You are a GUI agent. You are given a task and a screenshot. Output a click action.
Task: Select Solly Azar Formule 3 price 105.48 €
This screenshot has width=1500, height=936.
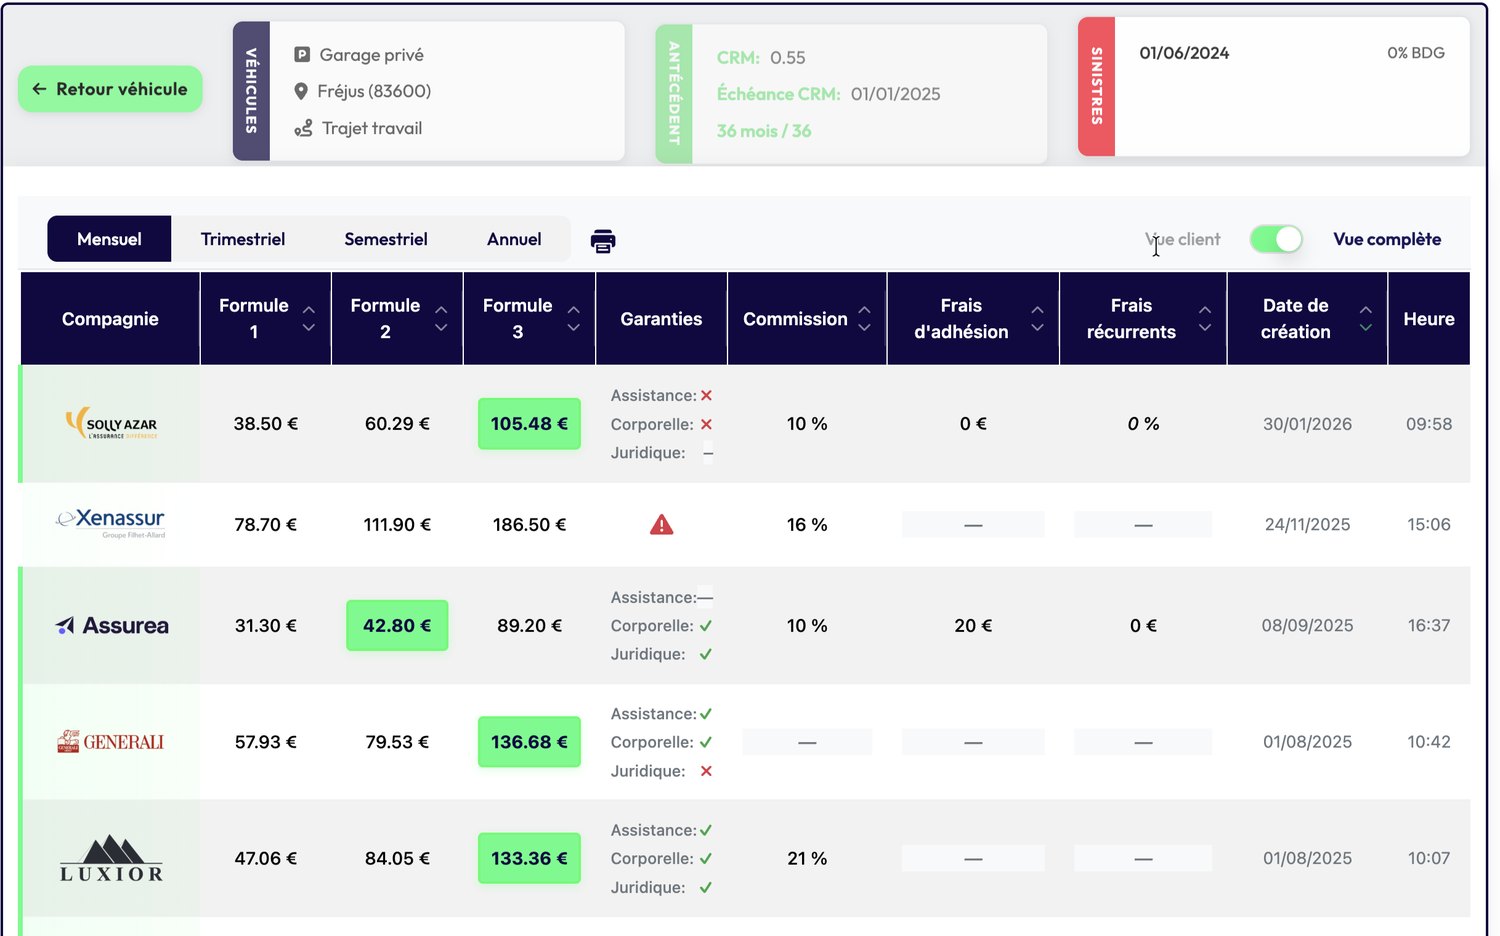pyautogui.click(x=529, y=424)
